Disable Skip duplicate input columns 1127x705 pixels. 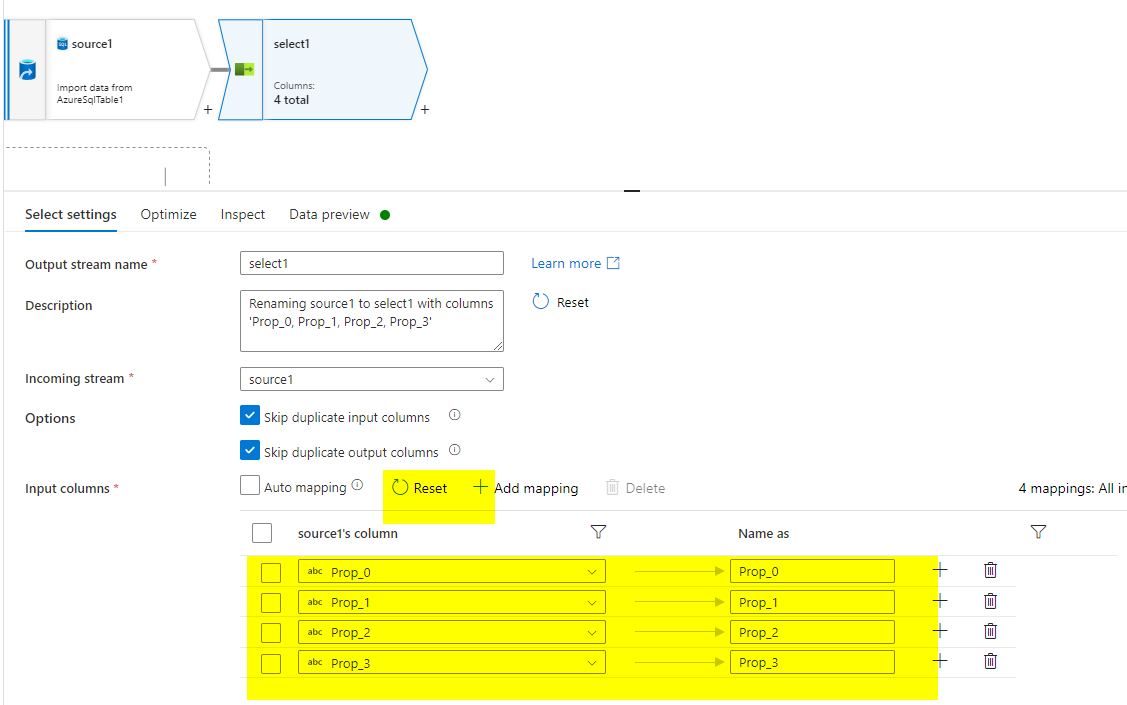pyautogui.click(x=249, y=415)
